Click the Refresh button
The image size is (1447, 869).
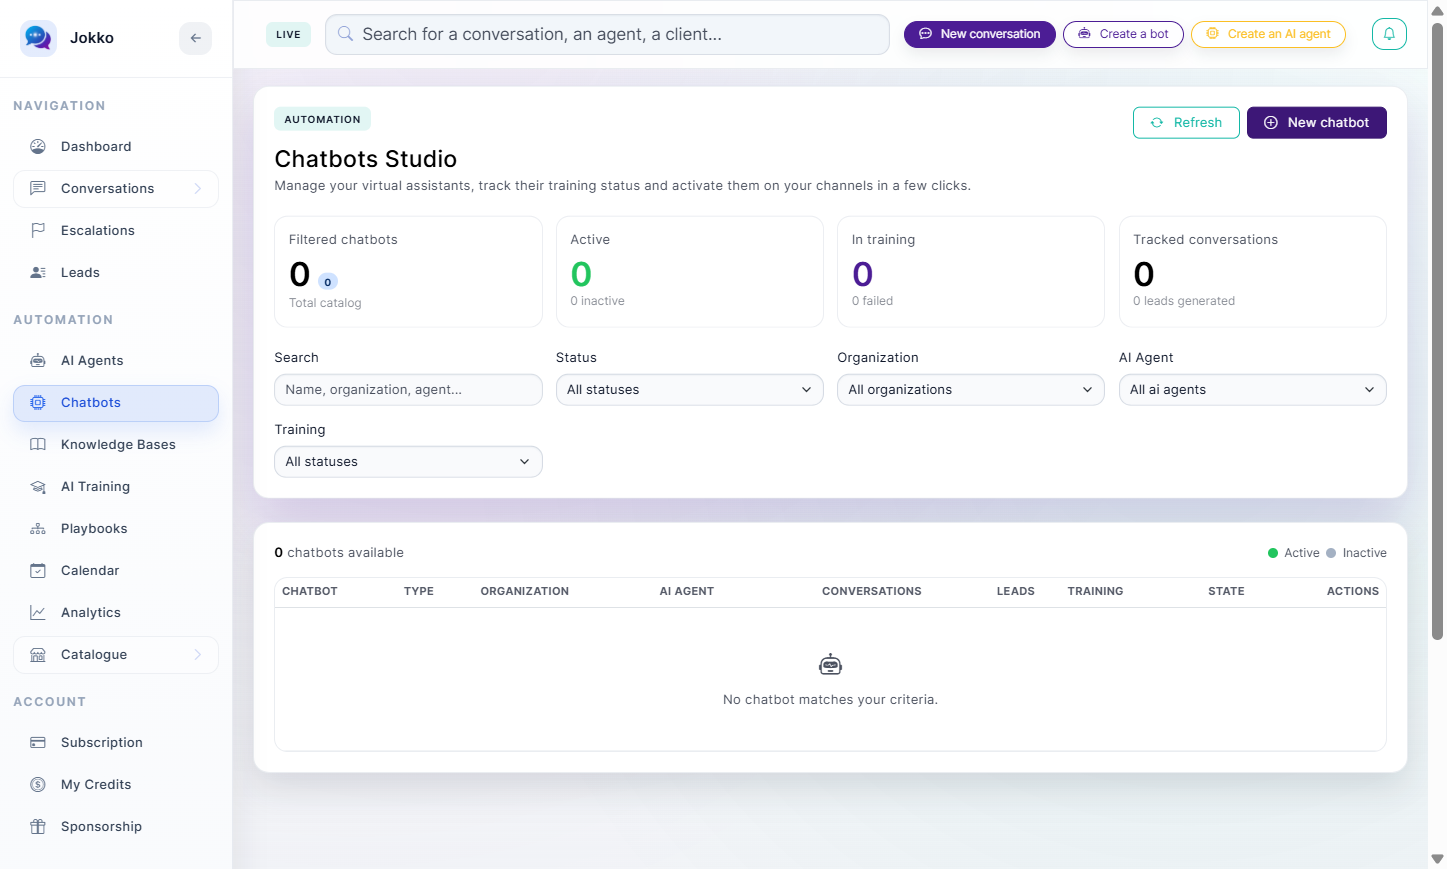pyautogui.click(x=1186, y=123)
